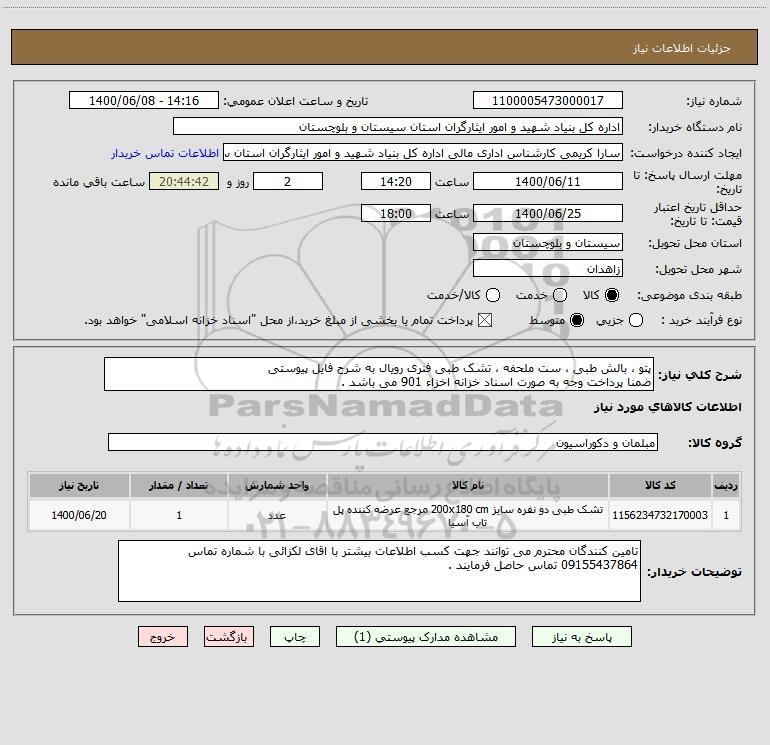Click product code 1156234732170003 cell

click(x=660, y=515)
